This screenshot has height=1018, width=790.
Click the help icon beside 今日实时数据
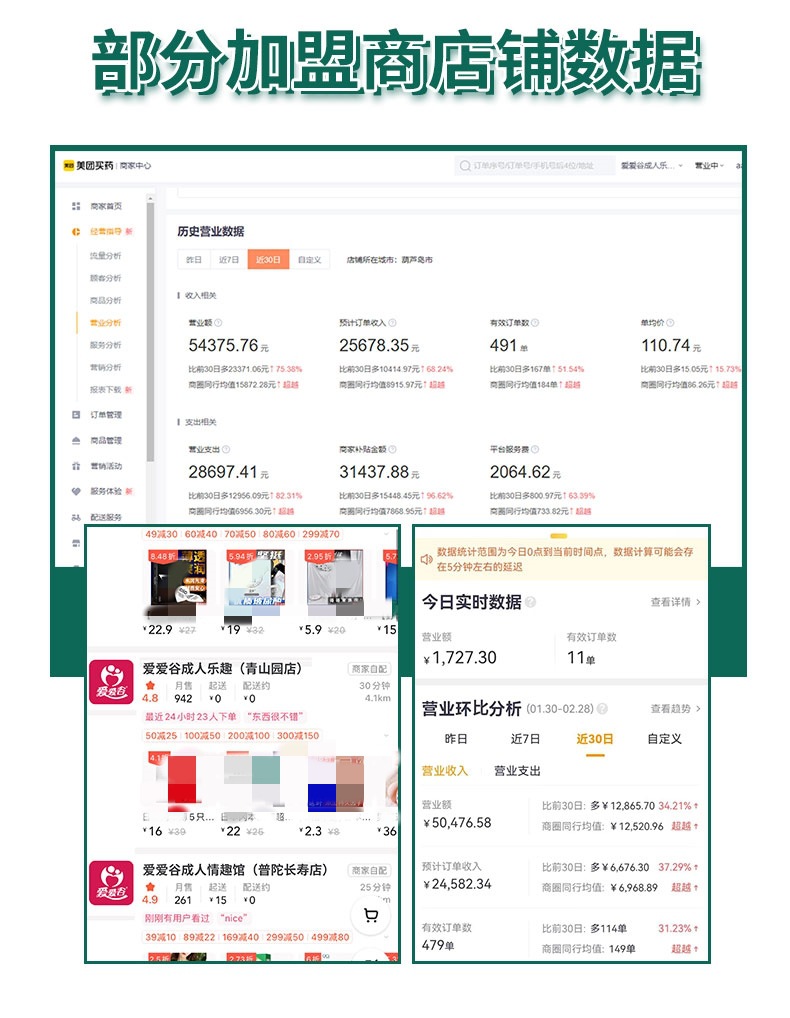[530, 602]
